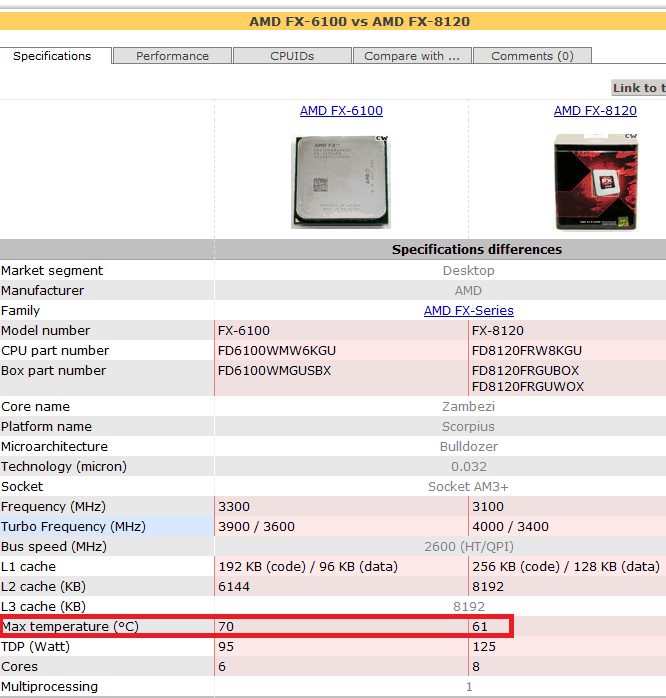Click L1 value 192 KB (code) / 96 KB (data)
Screen dimensions: 666x698
308,567
